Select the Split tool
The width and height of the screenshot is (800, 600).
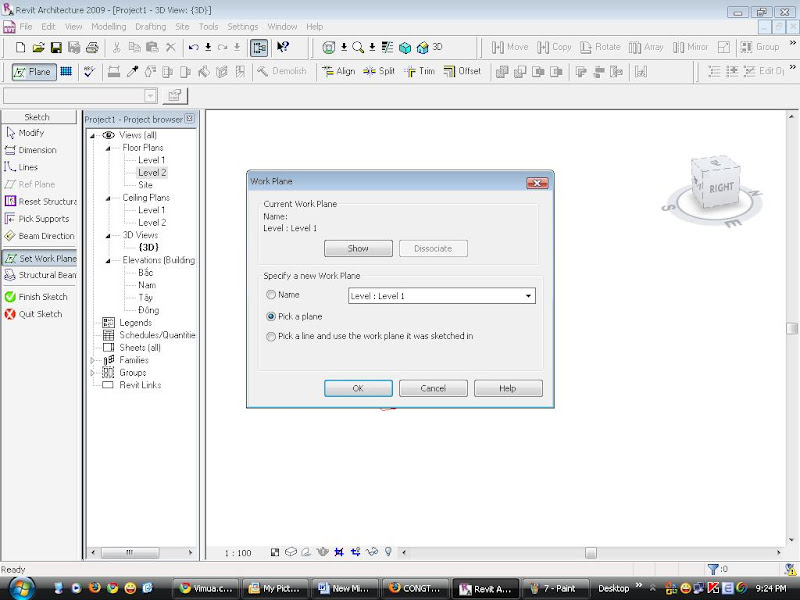click(x=379, y=71)
